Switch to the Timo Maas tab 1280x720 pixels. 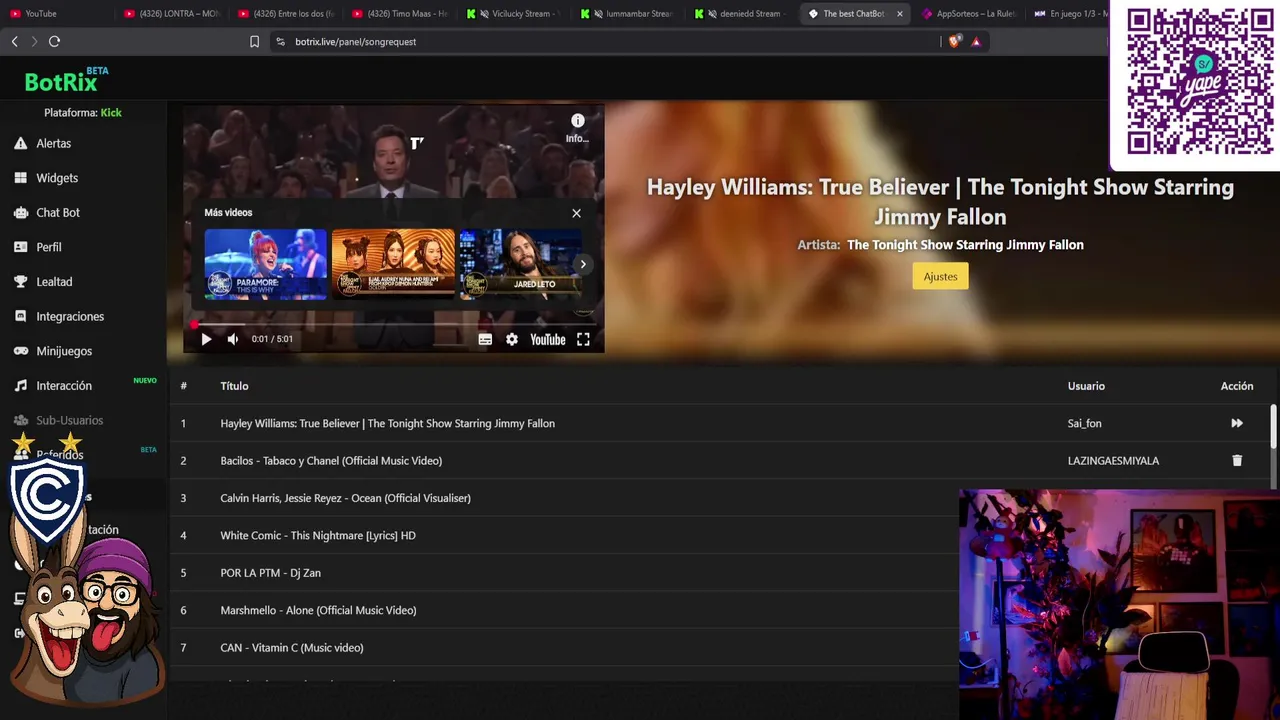(400, 14)
